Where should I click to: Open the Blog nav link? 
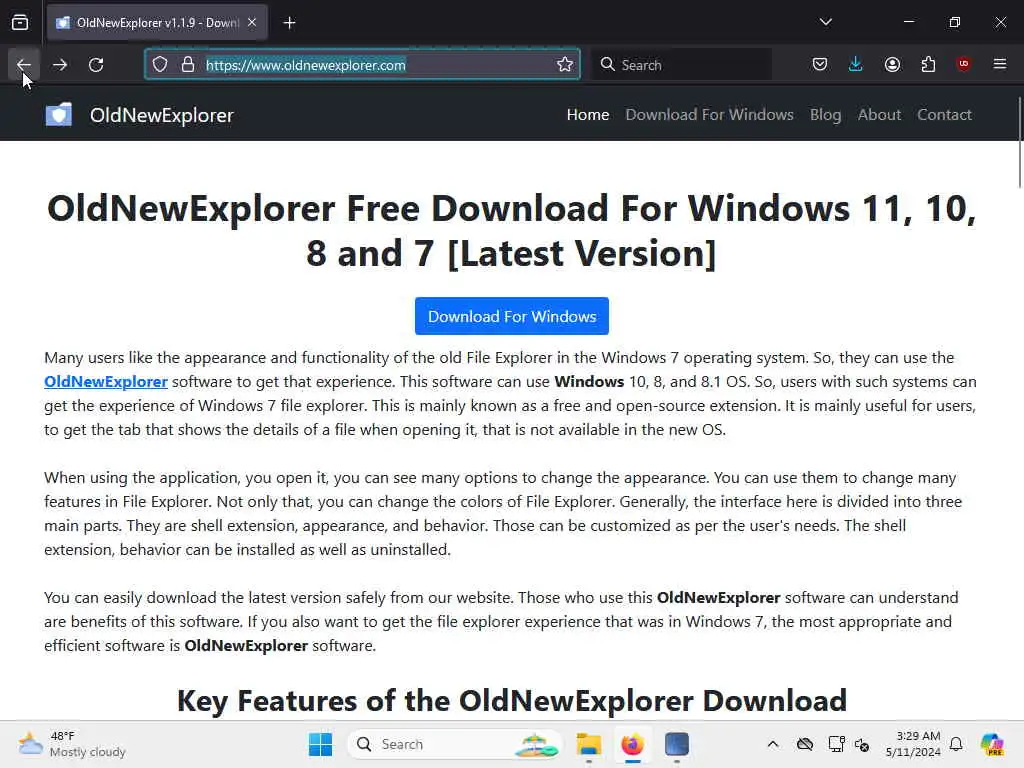click(x=825, y=115)
